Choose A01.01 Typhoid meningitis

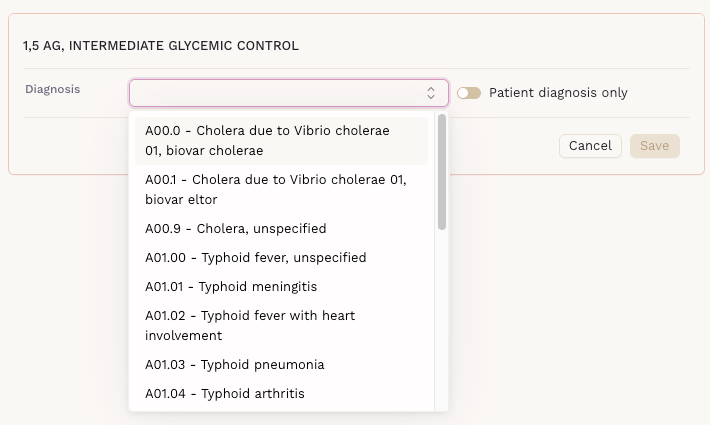(x=231, y=286)
